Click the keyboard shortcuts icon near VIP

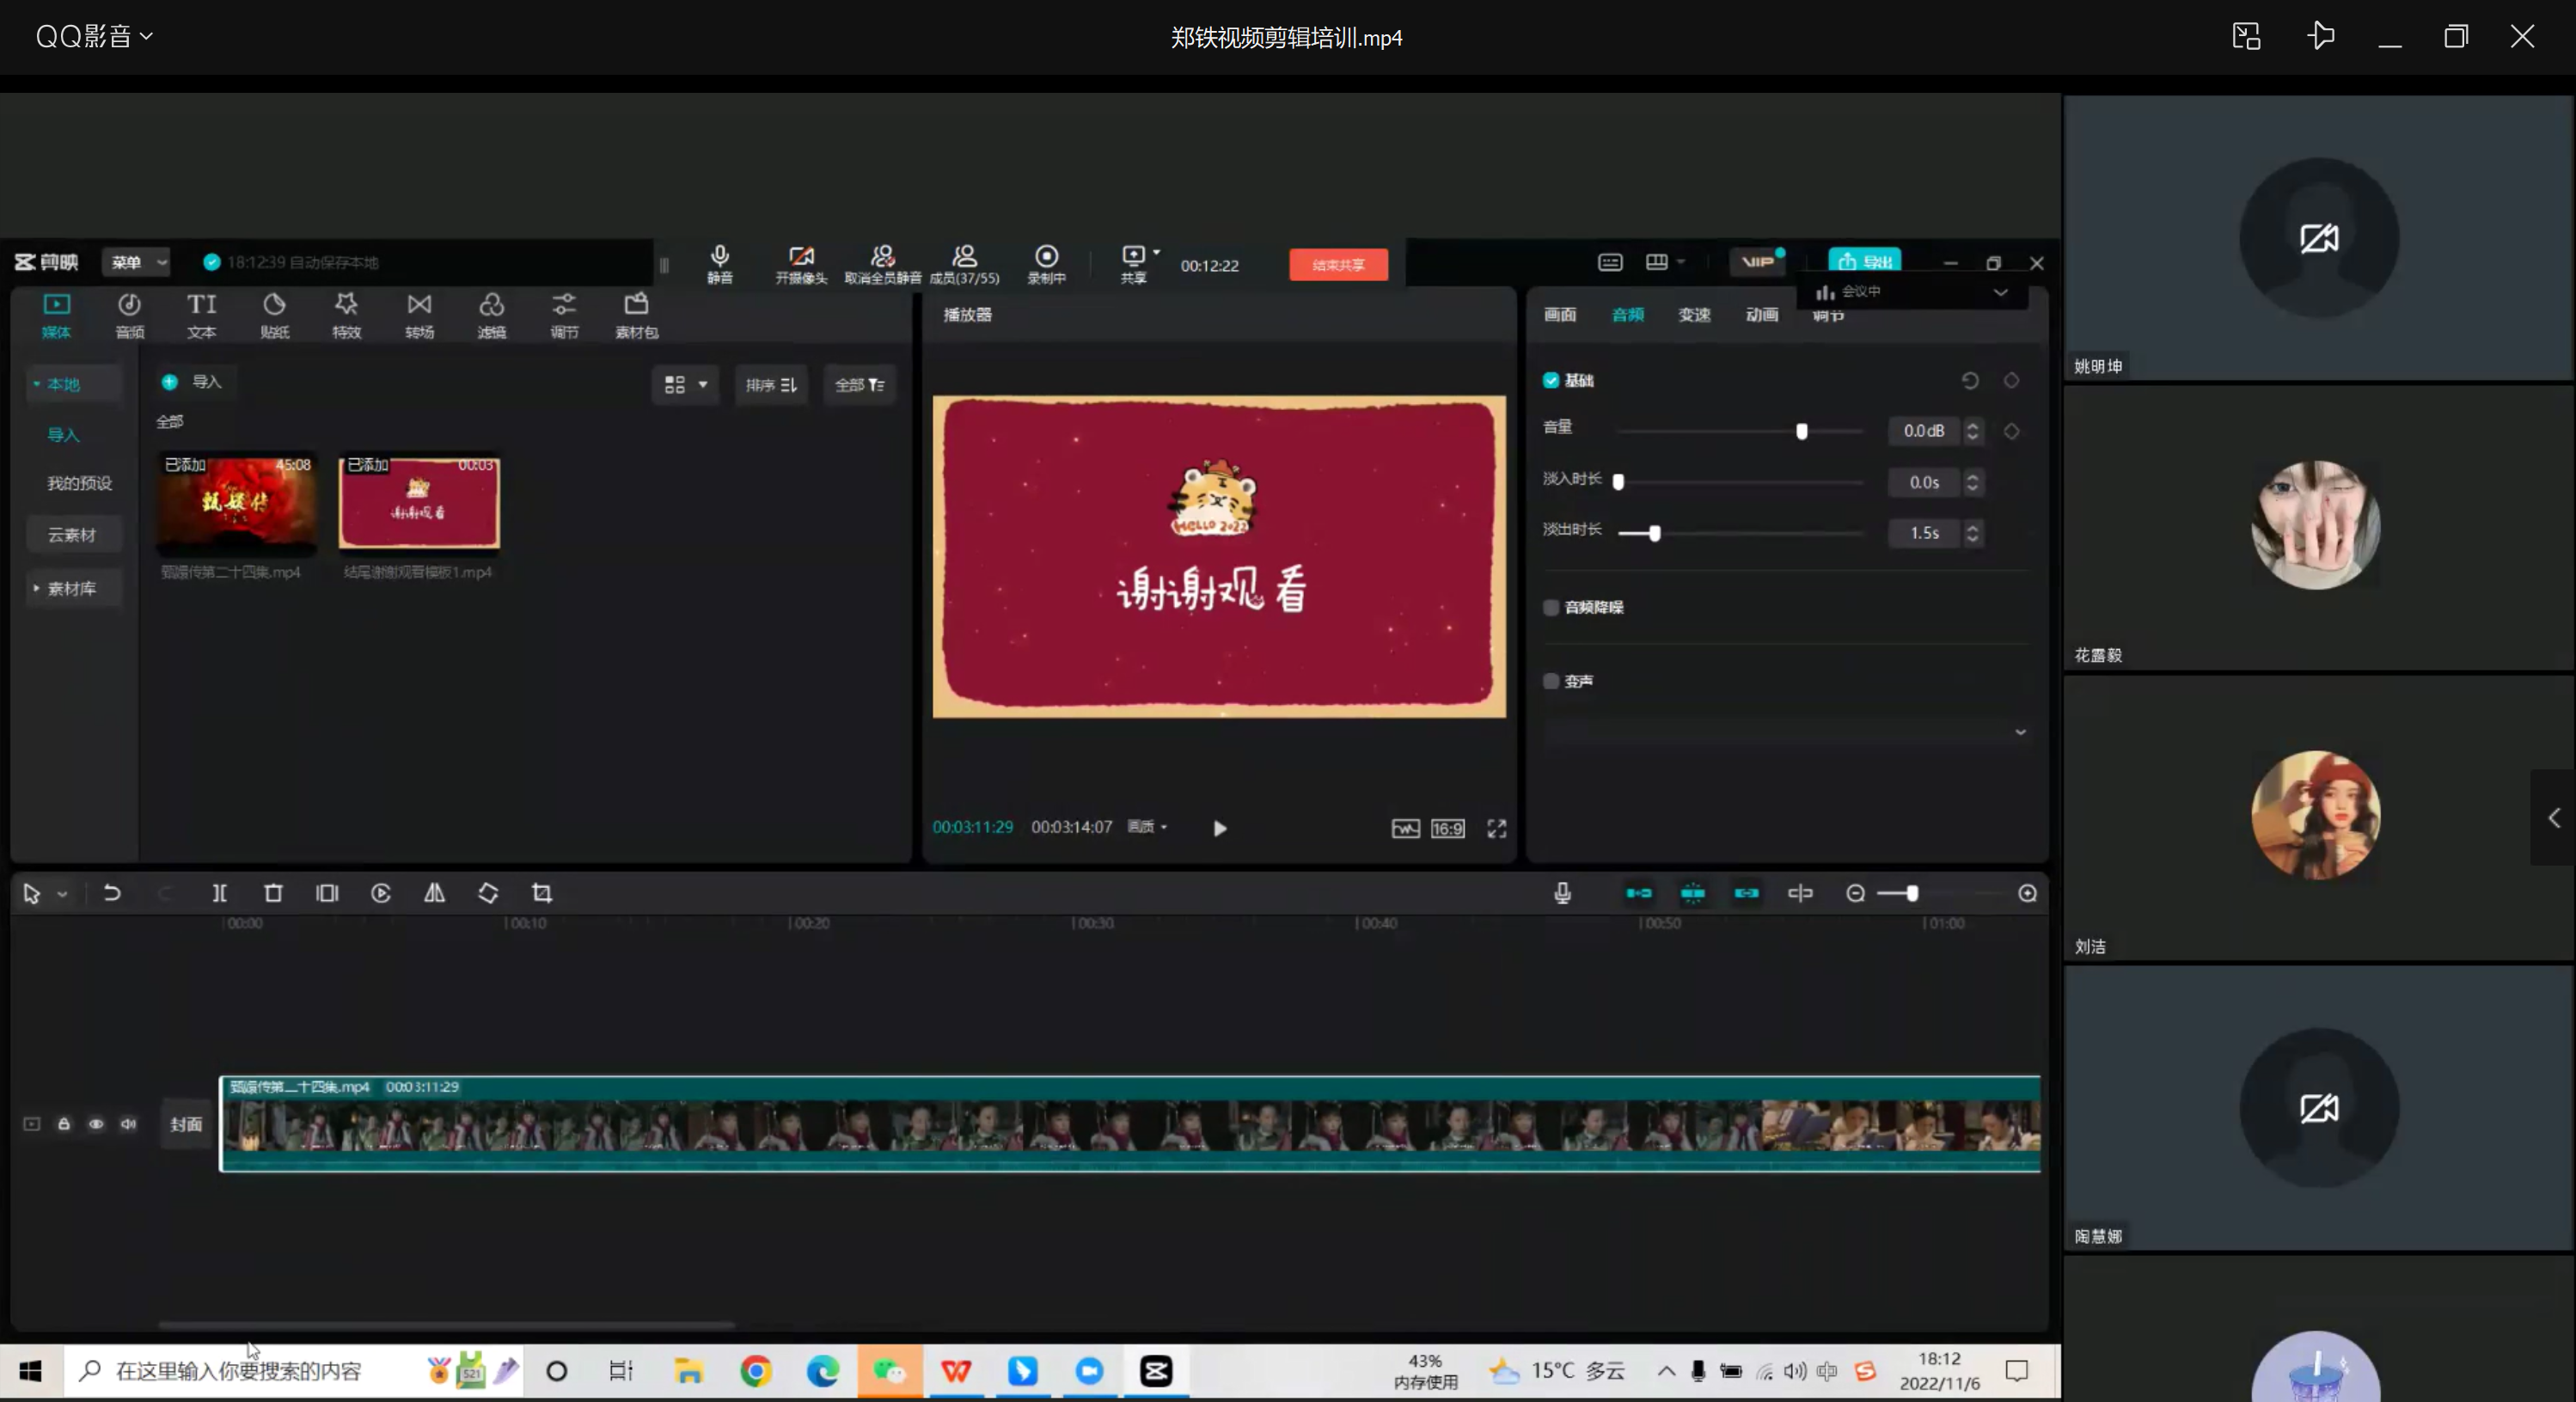1610,262
